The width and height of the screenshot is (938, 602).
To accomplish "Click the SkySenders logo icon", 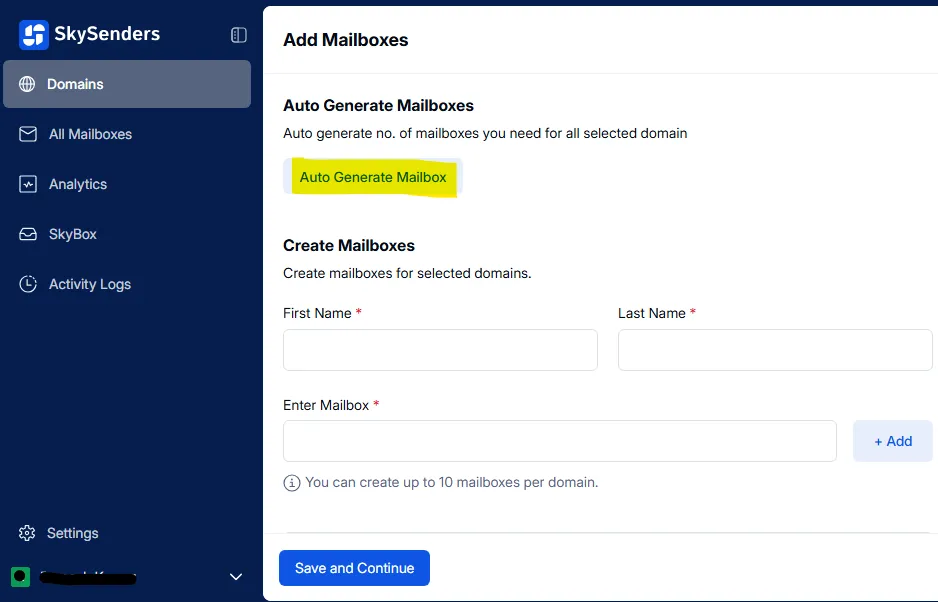I will [x=34, y=35].
